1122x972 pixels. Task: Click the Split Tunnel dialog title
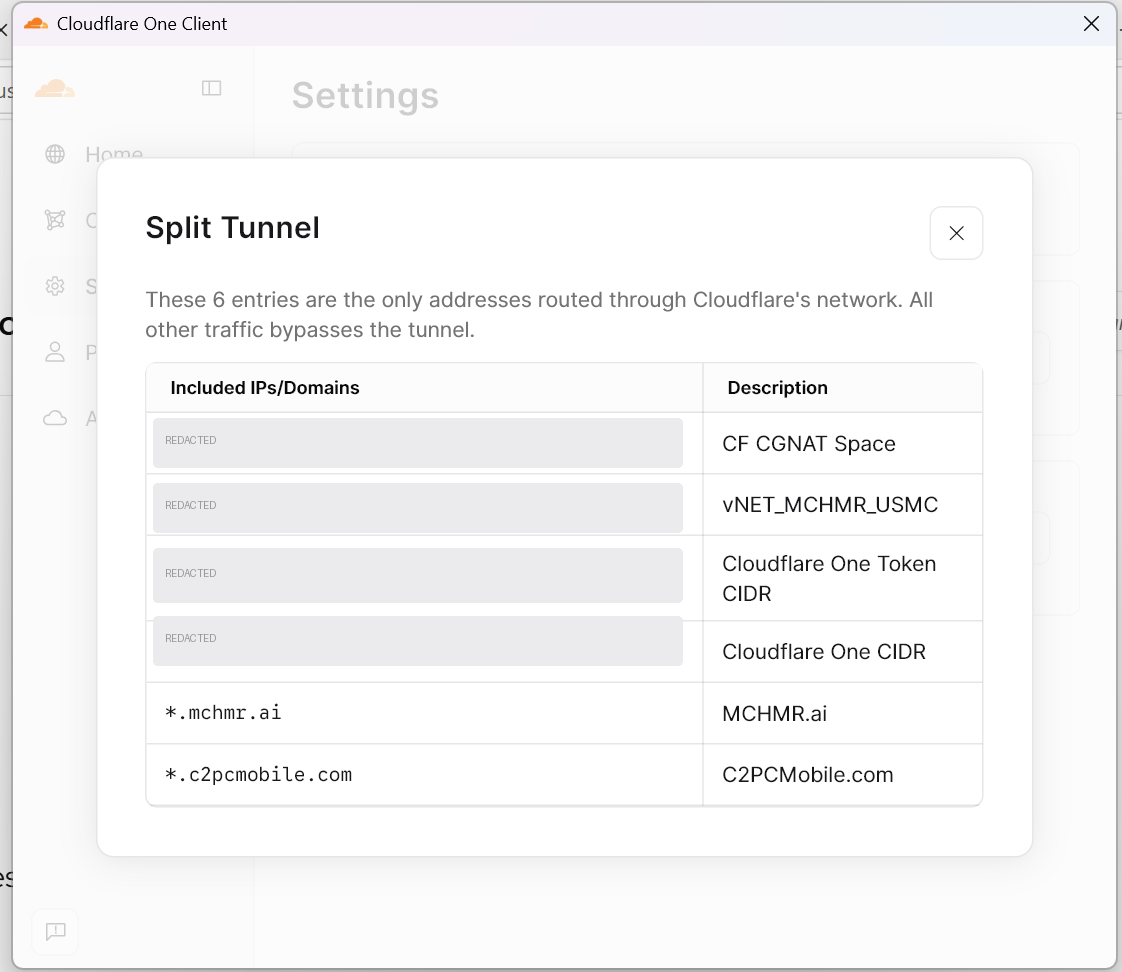[233, 228]
